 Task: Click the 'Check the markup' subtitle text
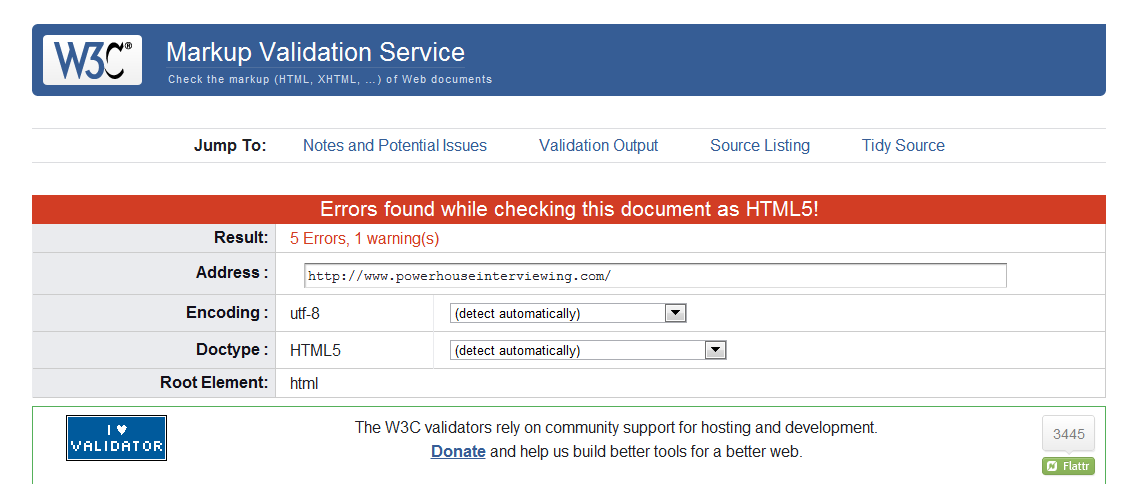(x=330, y=79)
